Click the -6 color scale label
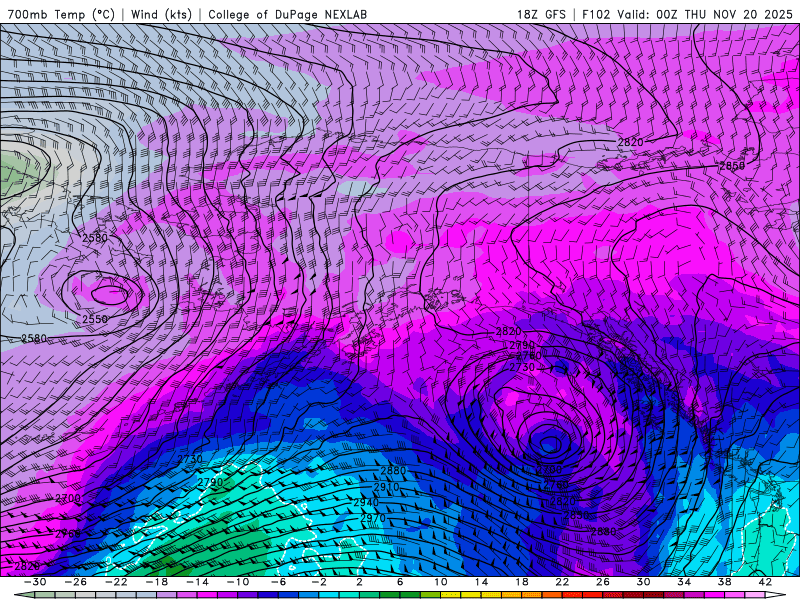This screenshot has width=800, height=600. [279, 582]
